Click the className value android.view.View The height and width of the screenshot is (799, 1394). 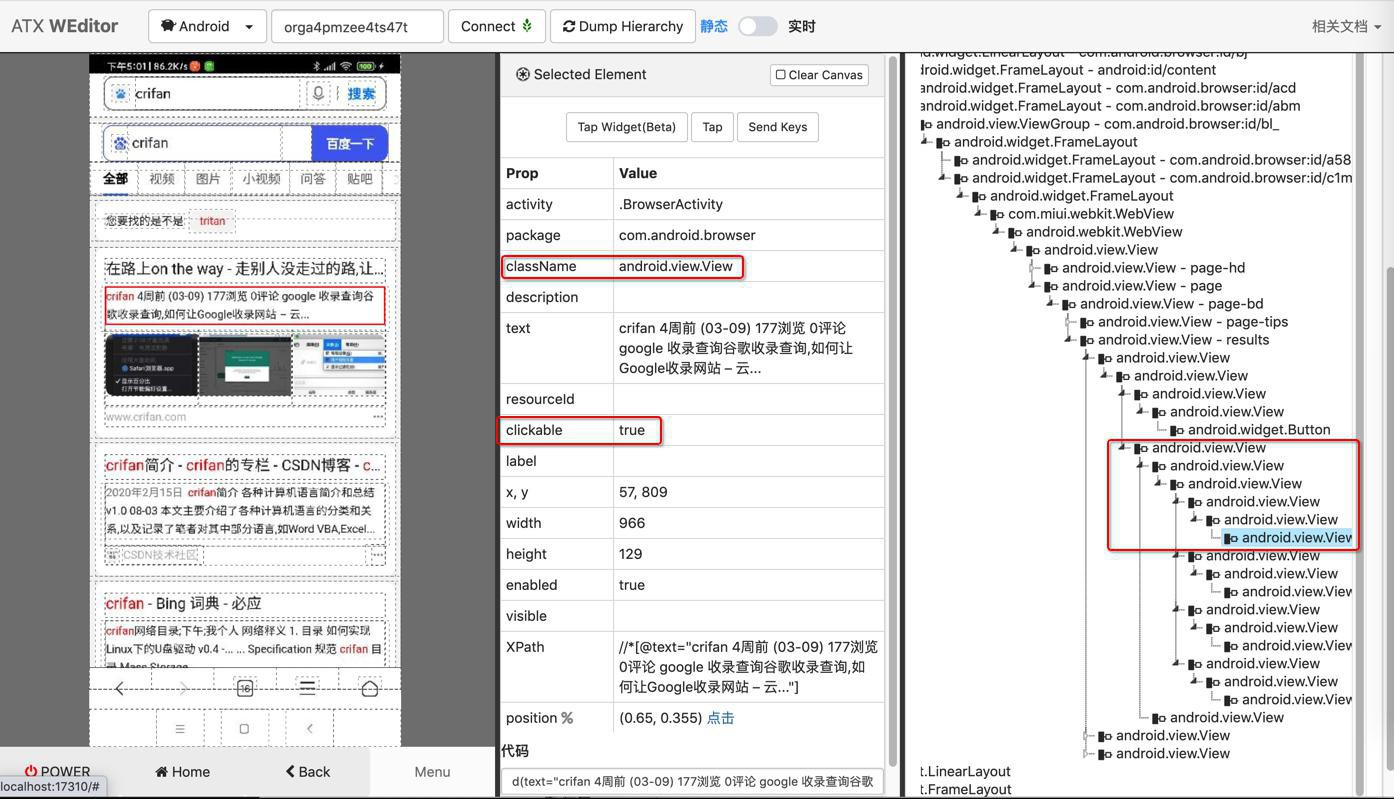[x=675, y=266]
